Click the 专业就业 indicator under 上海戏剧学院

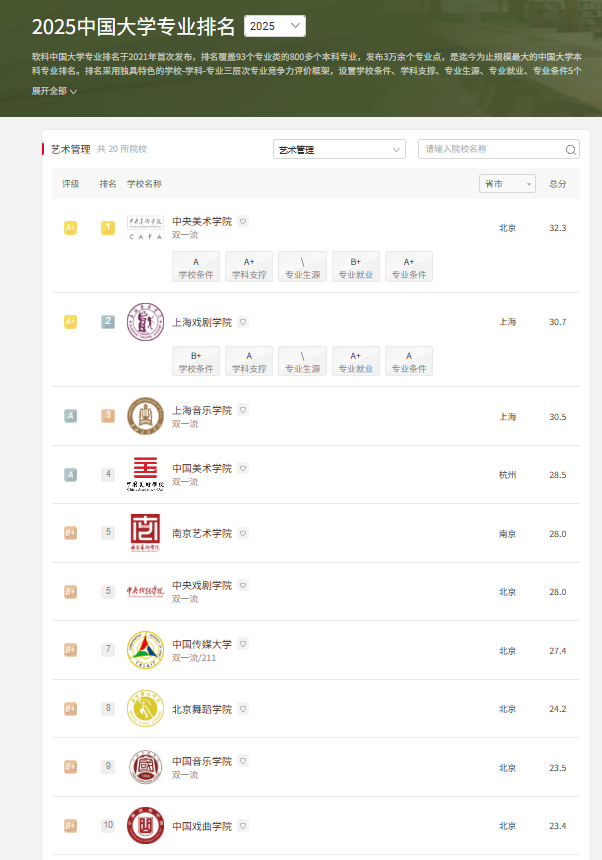355,361
